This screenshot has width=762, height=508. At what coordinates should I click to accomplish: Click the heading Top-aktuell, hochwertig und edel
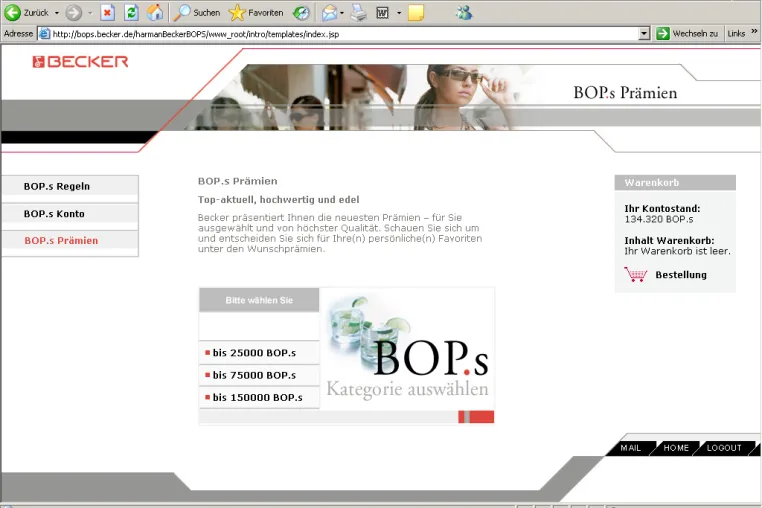coord(278,199)
